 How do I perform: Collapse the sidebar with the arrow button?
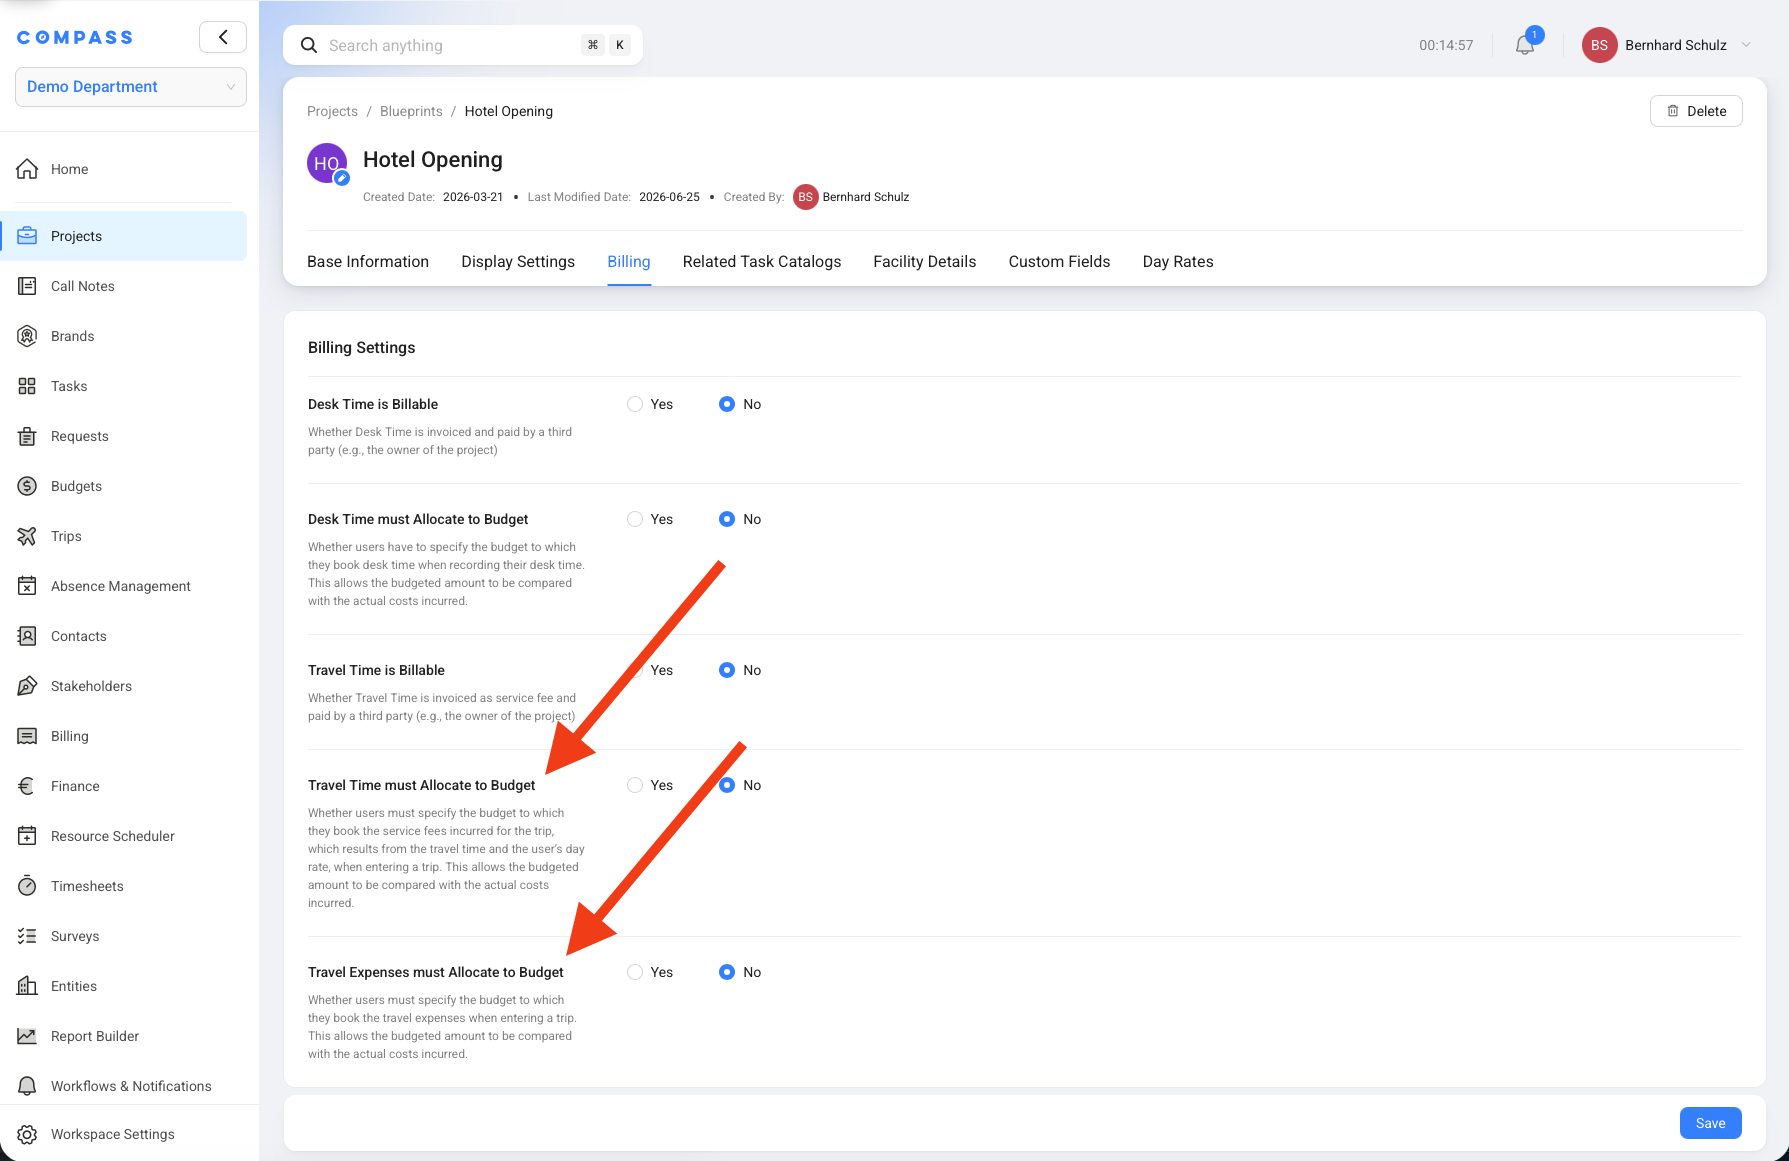tap(223, 37)
